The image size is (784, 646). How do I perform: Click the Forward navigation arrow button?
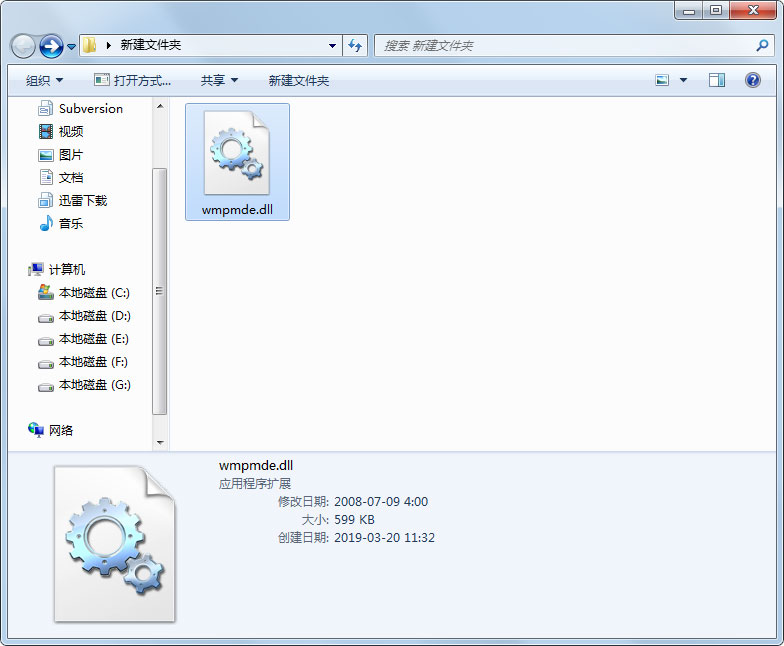click(x=51, y=46)
